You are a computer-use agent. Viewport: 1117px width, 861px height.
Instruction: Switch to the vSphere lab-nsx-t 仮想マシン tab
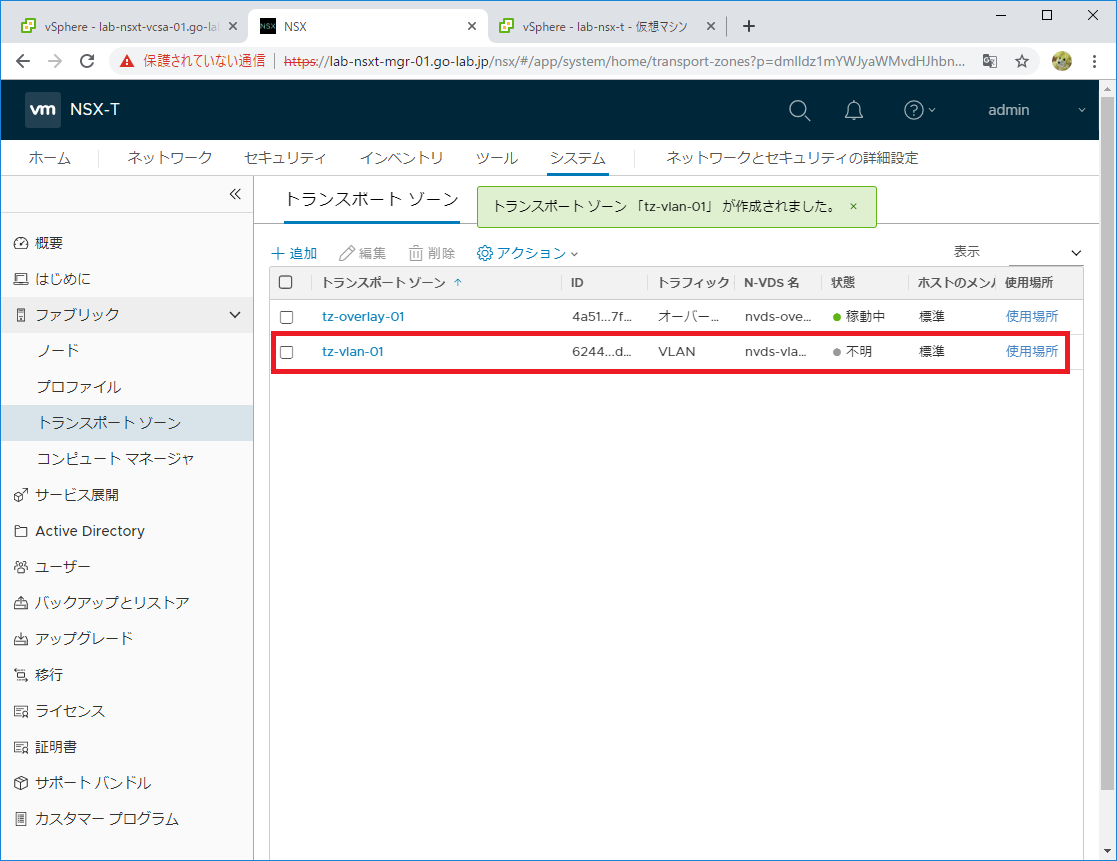click(x=606, y=26)
